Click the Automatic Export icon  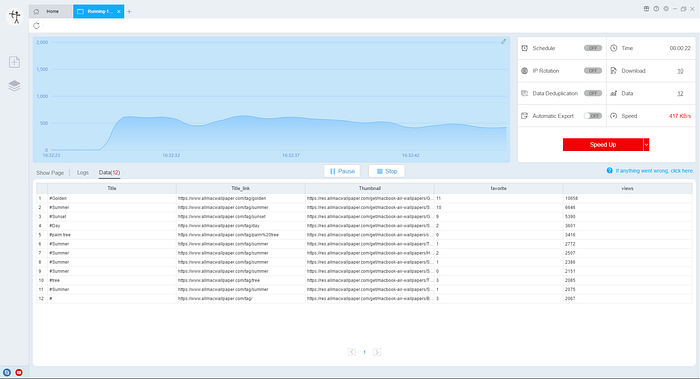pos(525,116)
